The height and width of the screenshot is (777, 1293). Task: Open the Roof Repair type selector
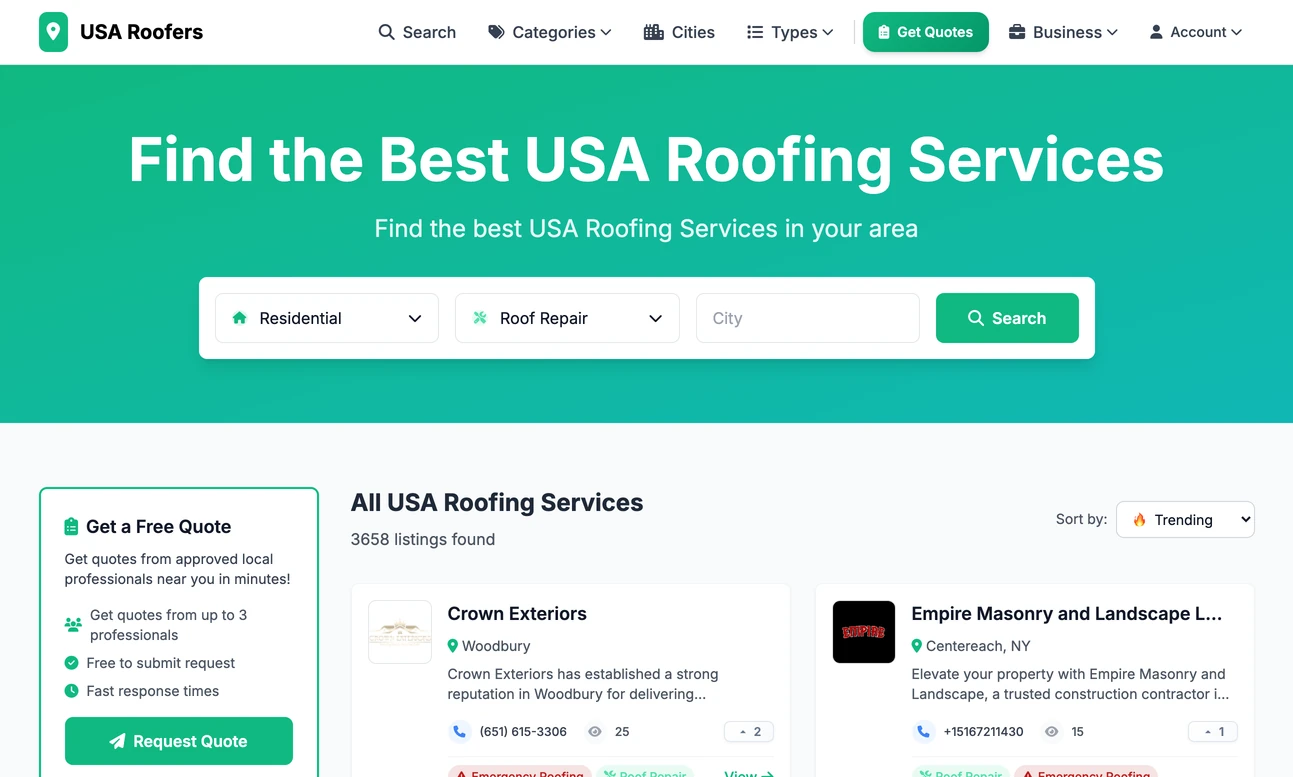tap(567, 318)
